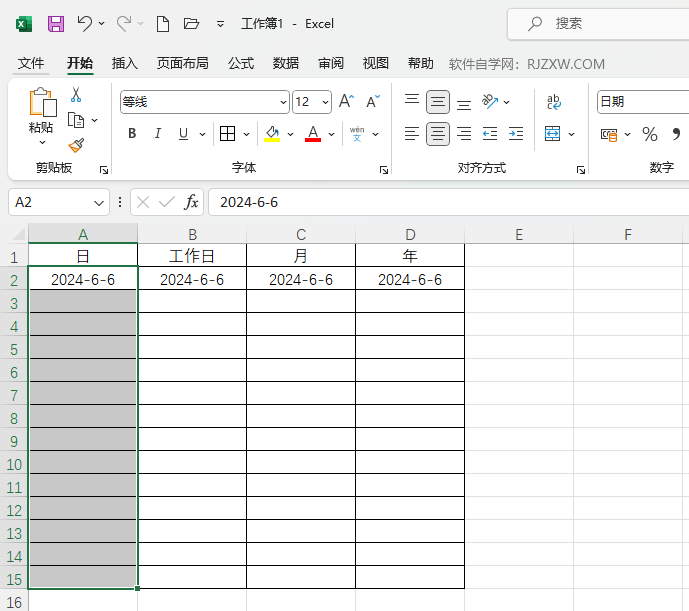Image resolution: width=689 pixels, height=611 pixels.
Task: Toggle horizontal center alignment
Action: coord(438,134)
